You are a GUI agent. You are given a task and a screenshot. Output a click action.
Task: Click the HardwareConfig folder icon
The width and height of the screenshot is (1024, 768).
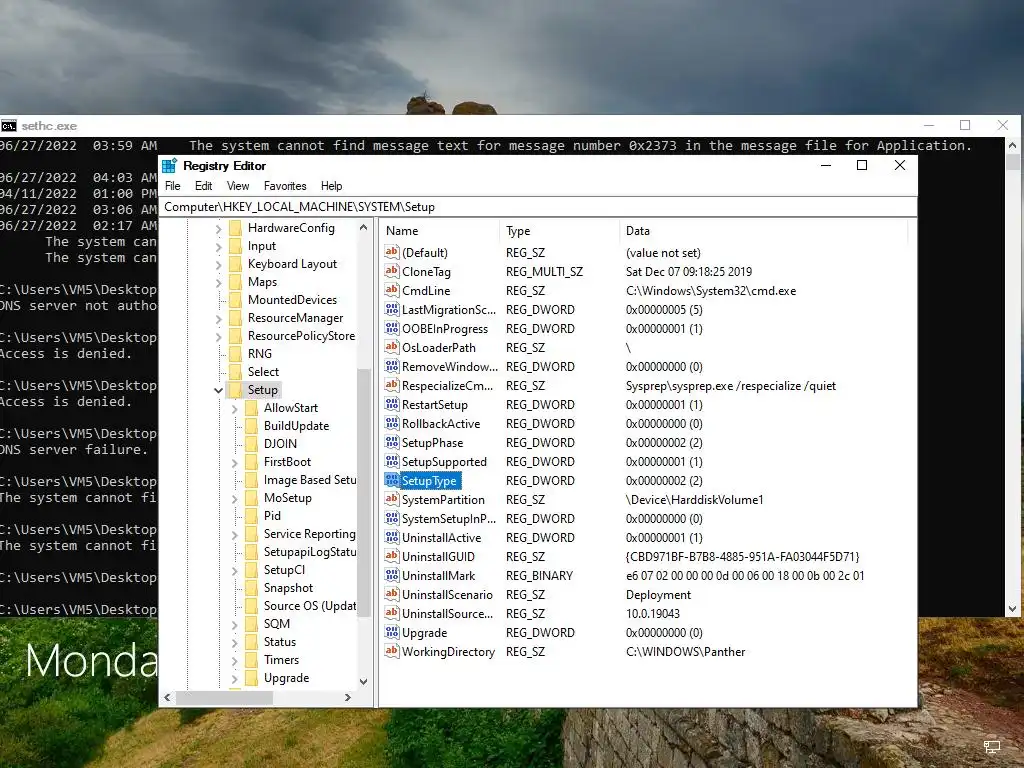pos(236,227)
